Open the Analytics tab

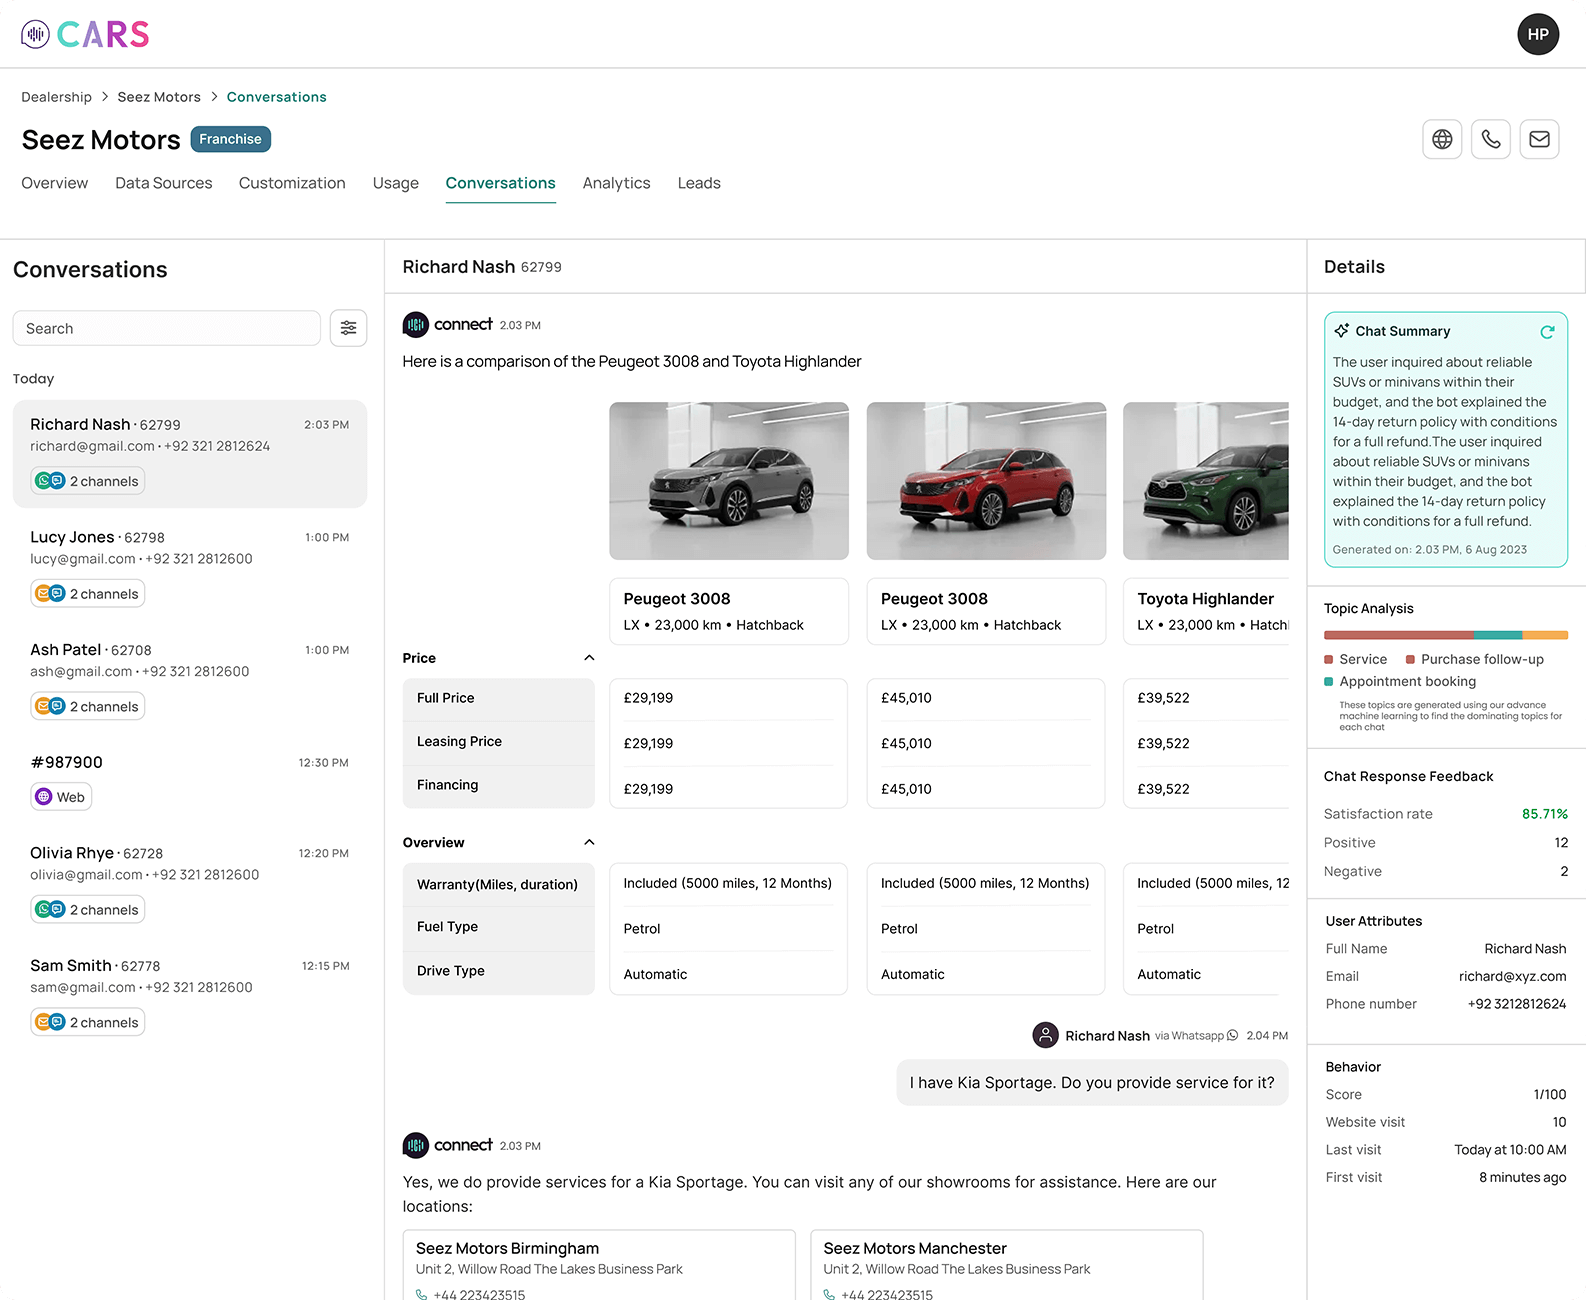(x=617, y=183)
